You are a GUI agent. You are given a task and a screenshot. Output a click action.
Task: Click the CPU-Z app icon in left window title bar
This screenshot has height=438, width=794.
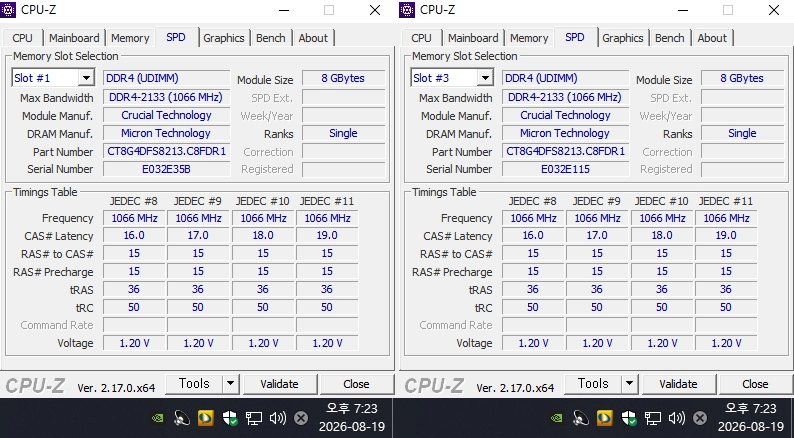8,10
